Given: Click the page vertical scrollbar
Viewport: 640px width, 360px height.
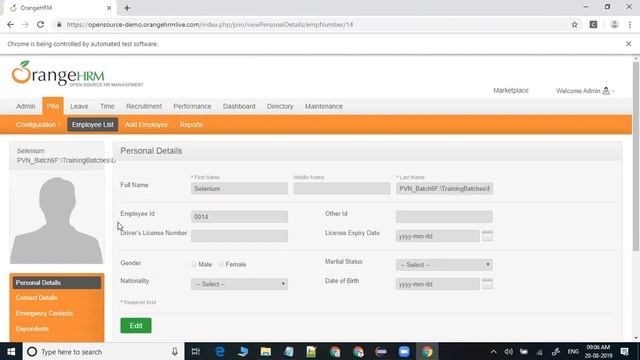Looking at the screenshot, I should (636, 157).
